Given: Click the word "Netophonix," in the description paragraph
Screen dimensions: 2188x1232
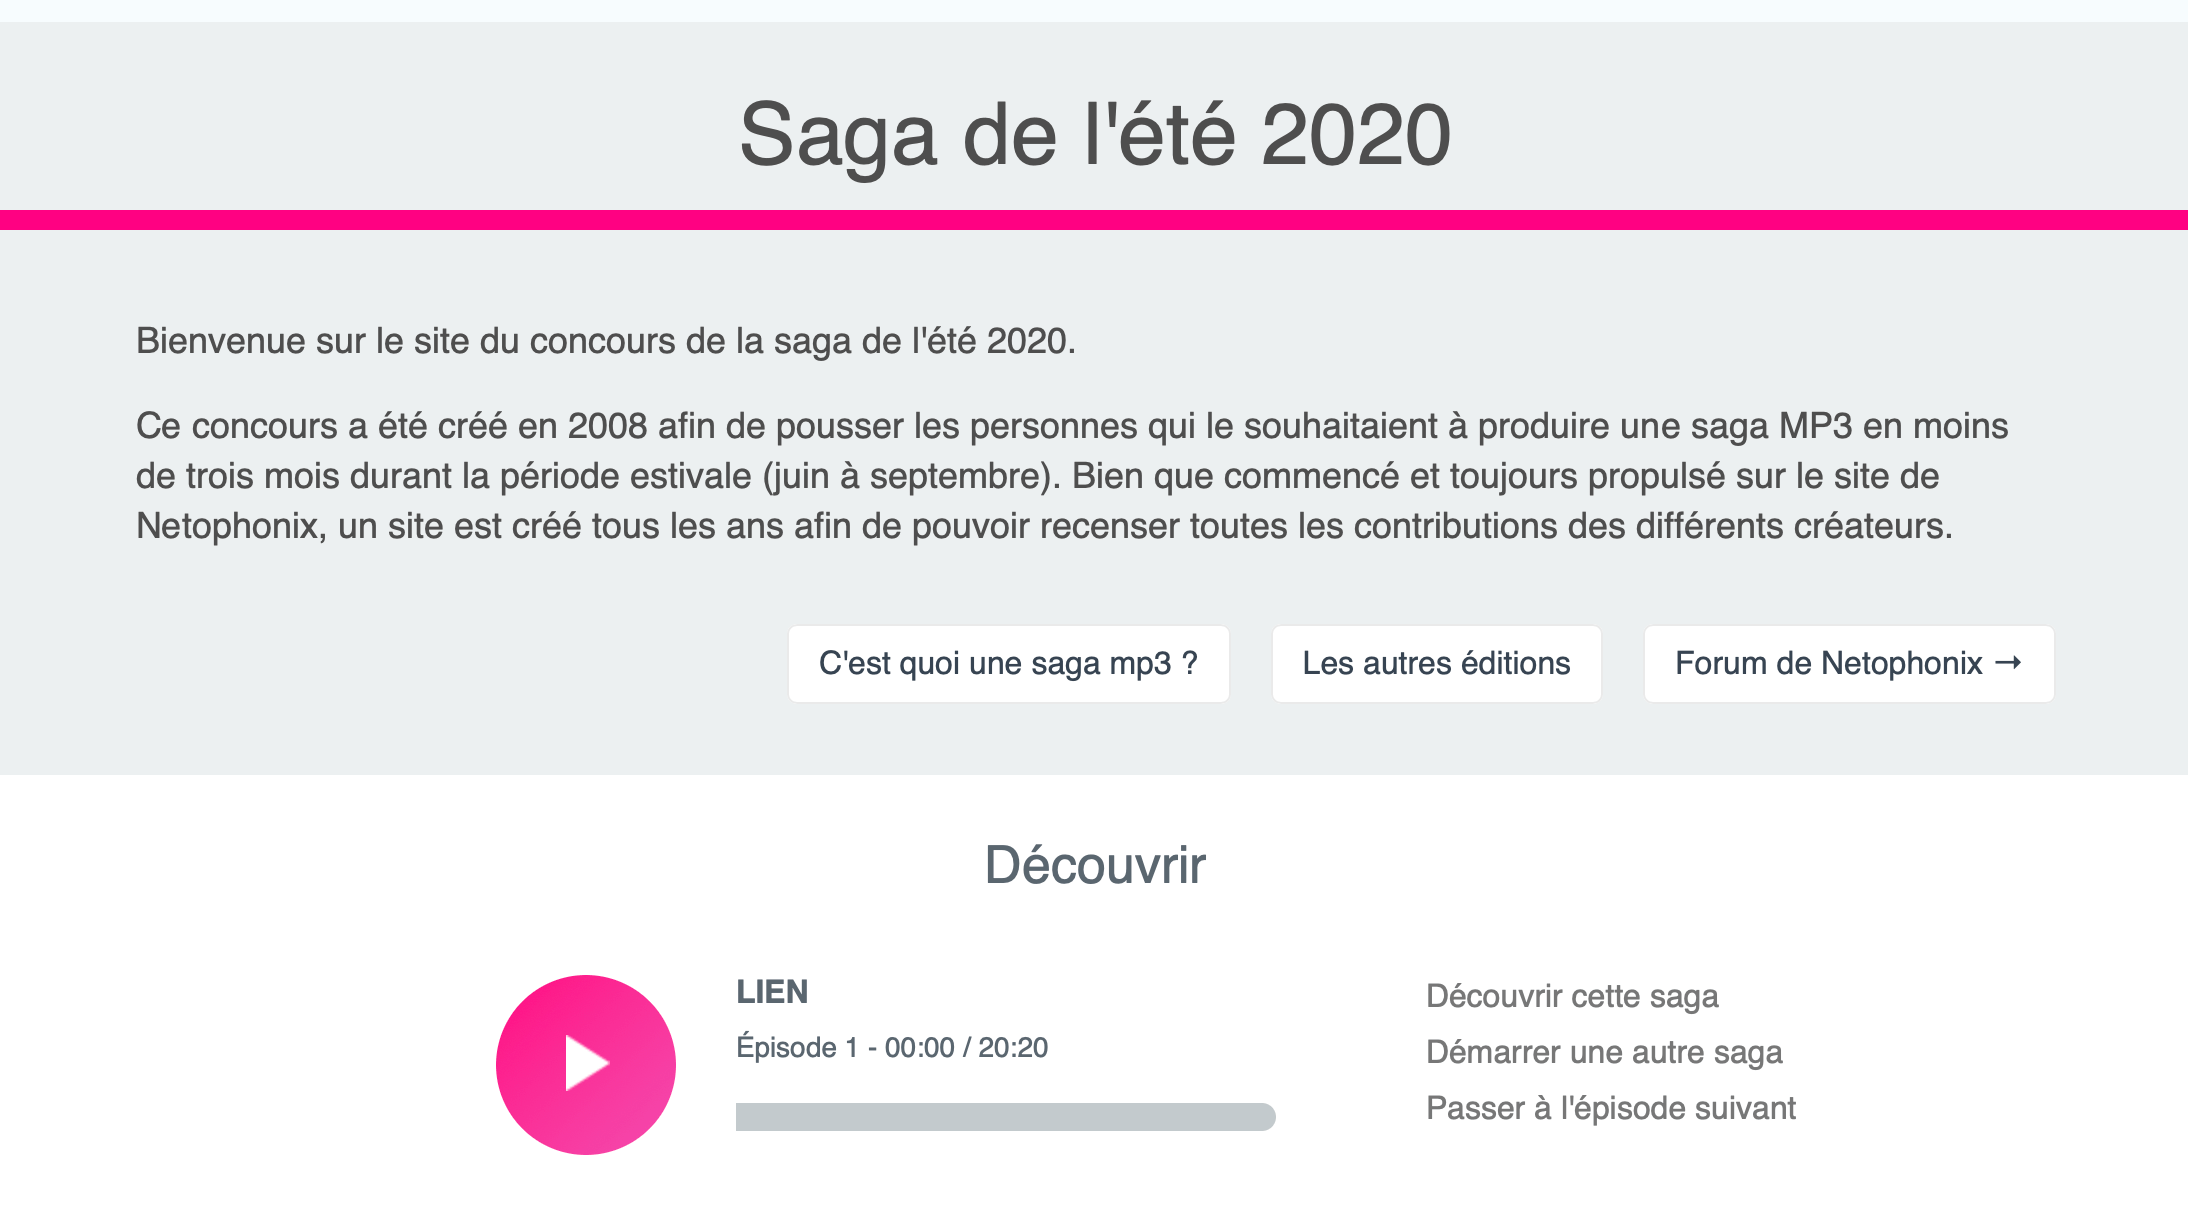Looking at the screenshot, I should (x=231, y=526).
